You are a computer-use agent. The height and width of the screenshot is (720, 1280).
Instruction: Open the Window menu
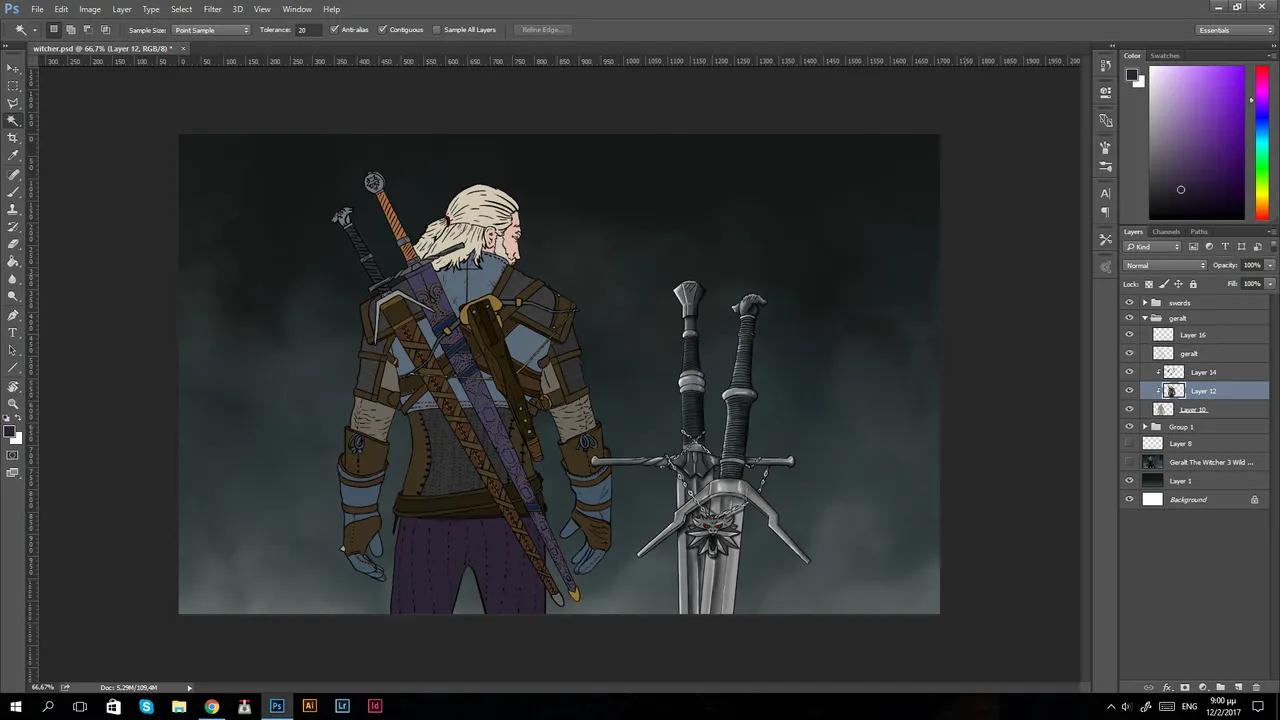[x=297, y=9]
